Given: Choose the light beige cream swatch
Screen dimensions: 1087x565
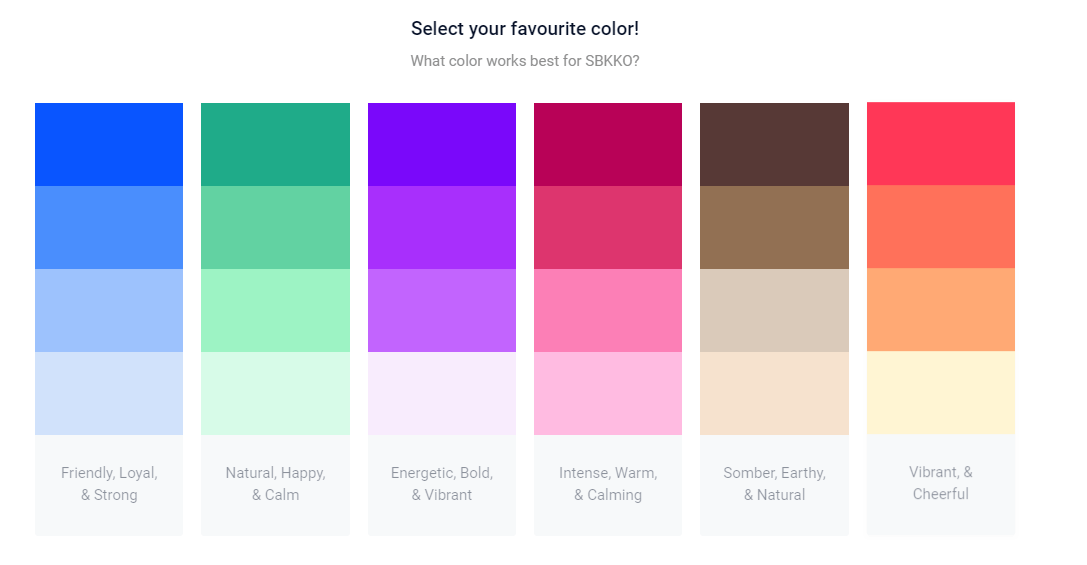Looking at the screenshot, I should point(774,393).
